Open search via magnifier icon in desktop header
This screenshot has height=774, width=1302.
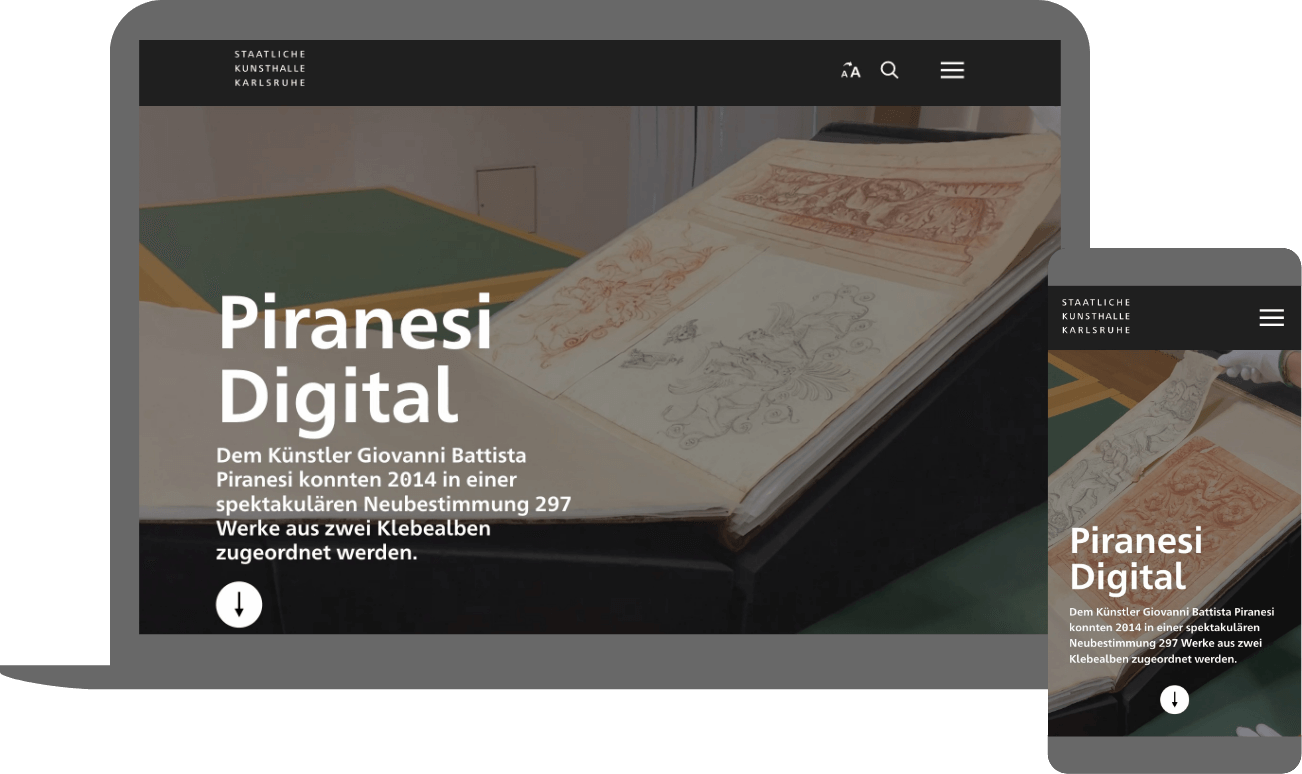[x=889, y=70]
